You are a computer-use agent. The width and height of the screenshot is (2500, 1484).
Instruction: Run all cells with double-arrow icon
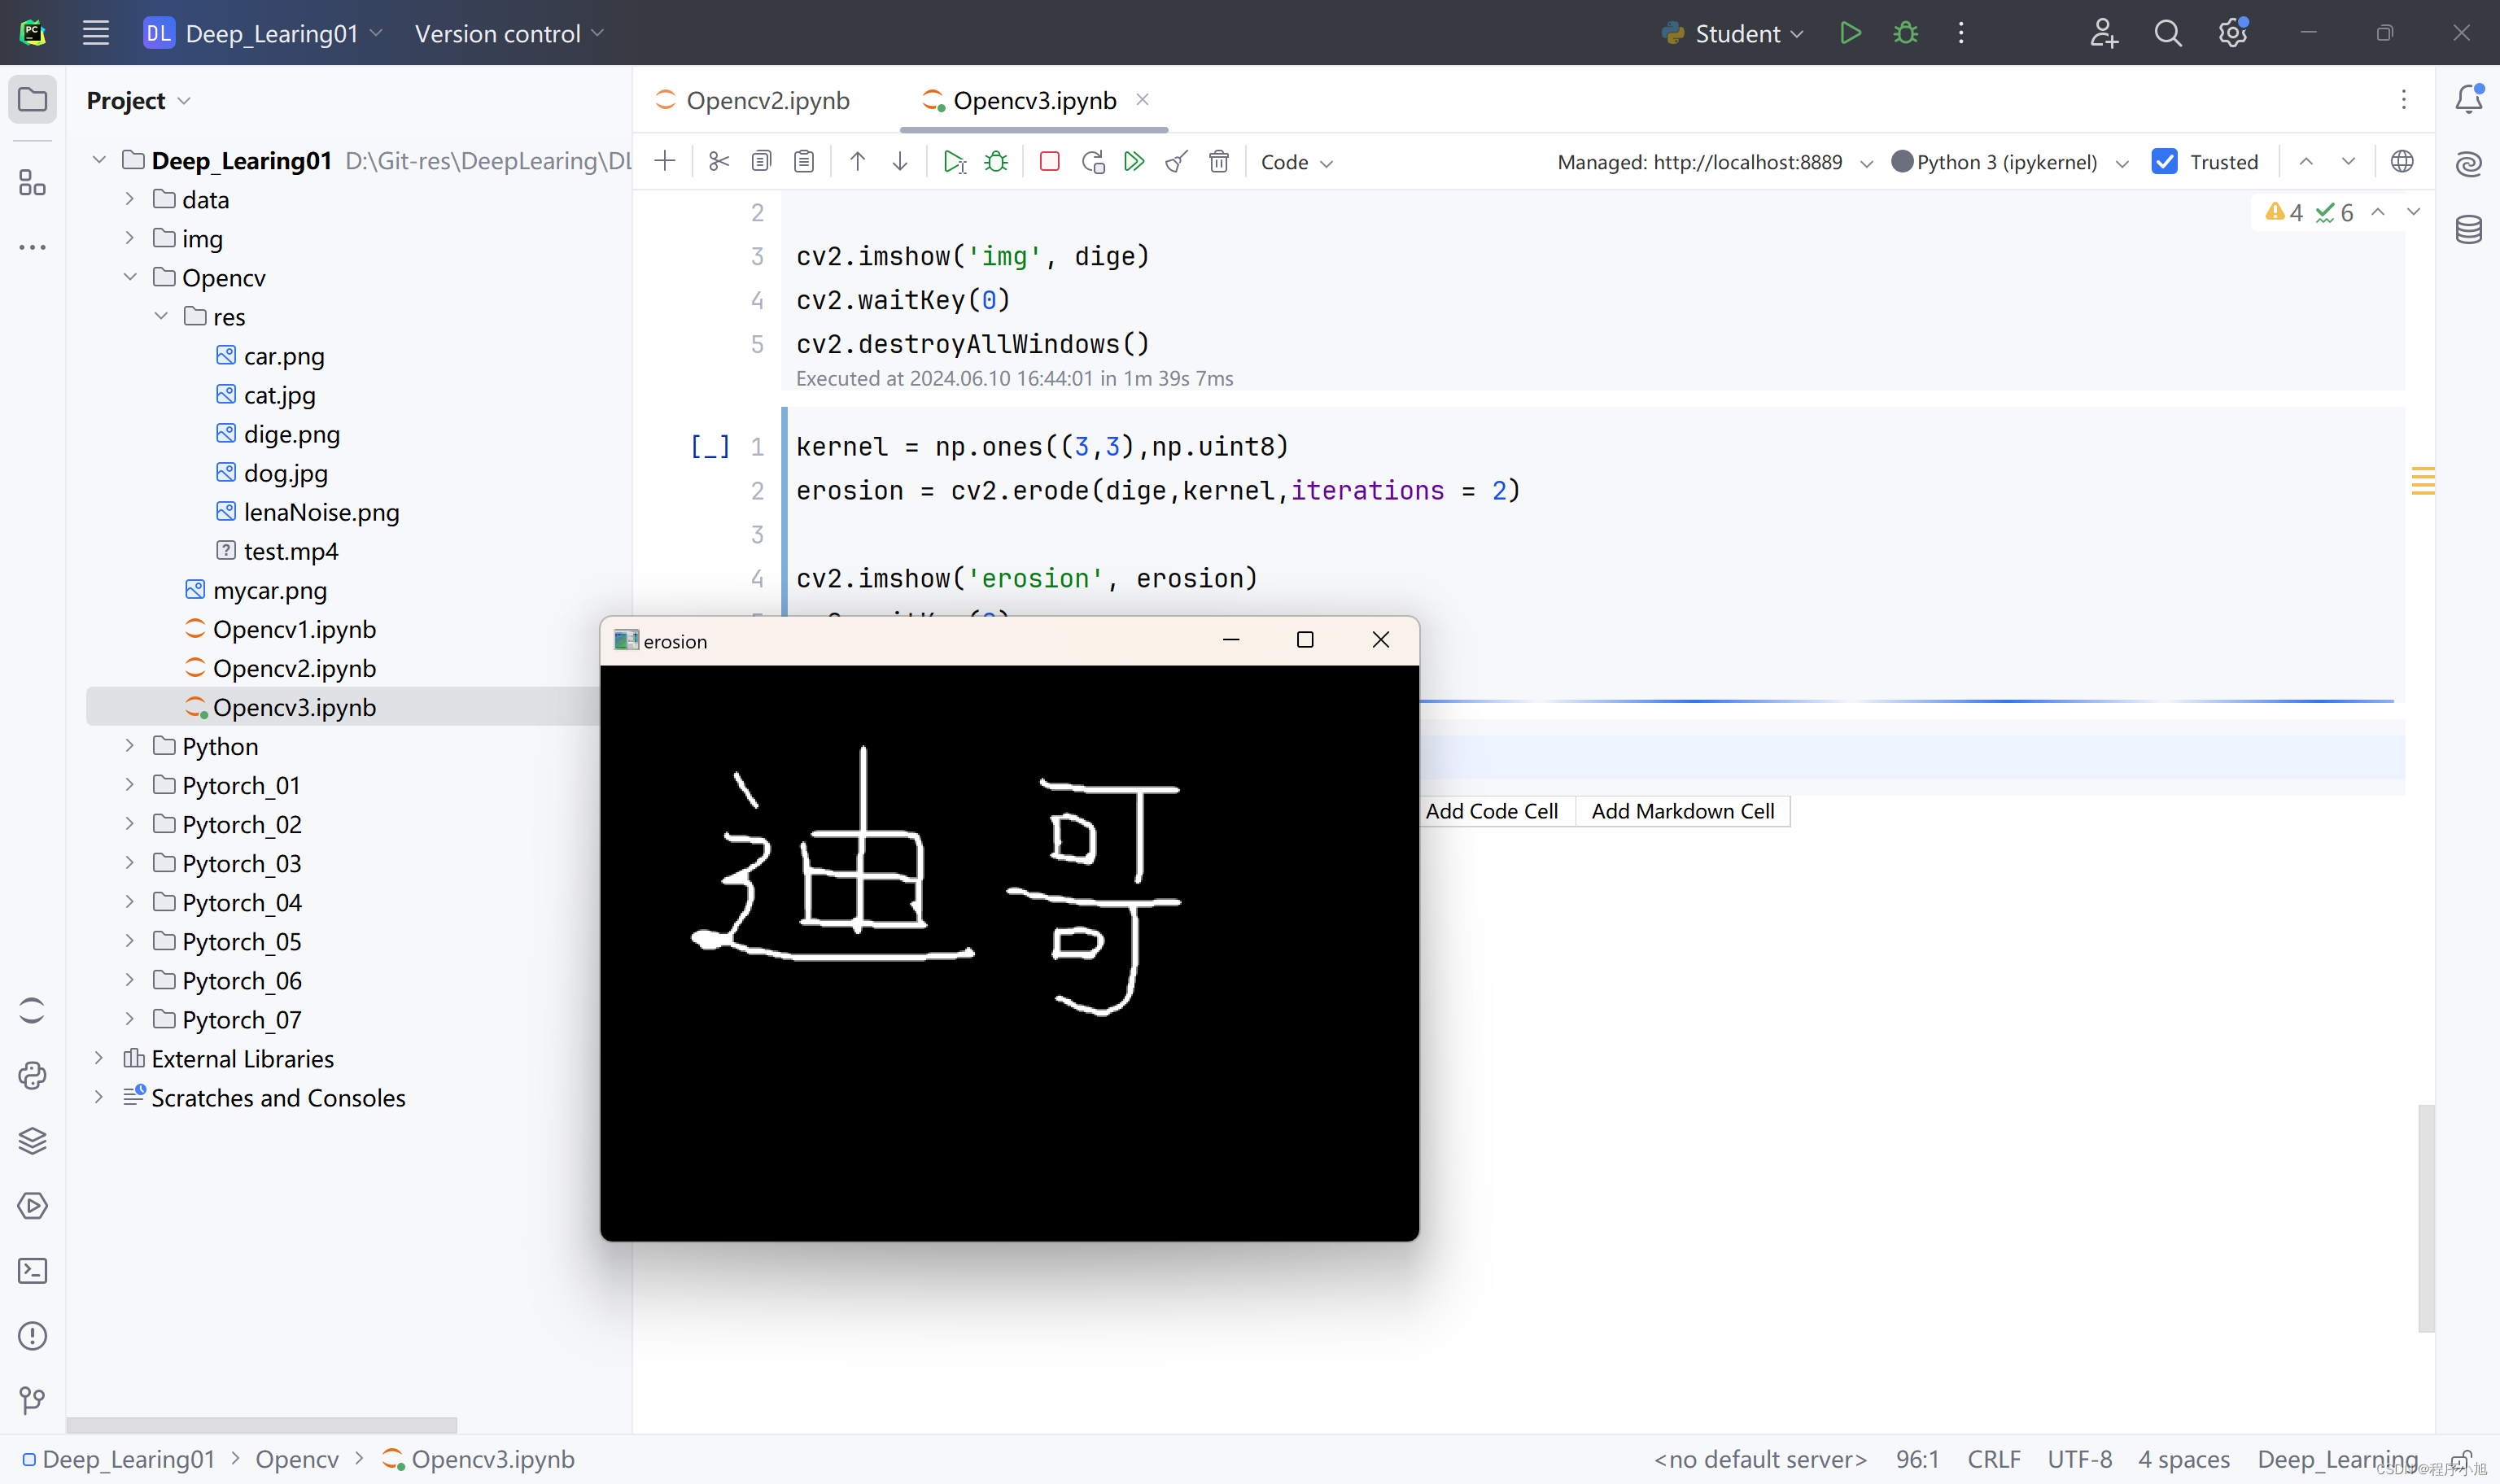pos(1134,162)
